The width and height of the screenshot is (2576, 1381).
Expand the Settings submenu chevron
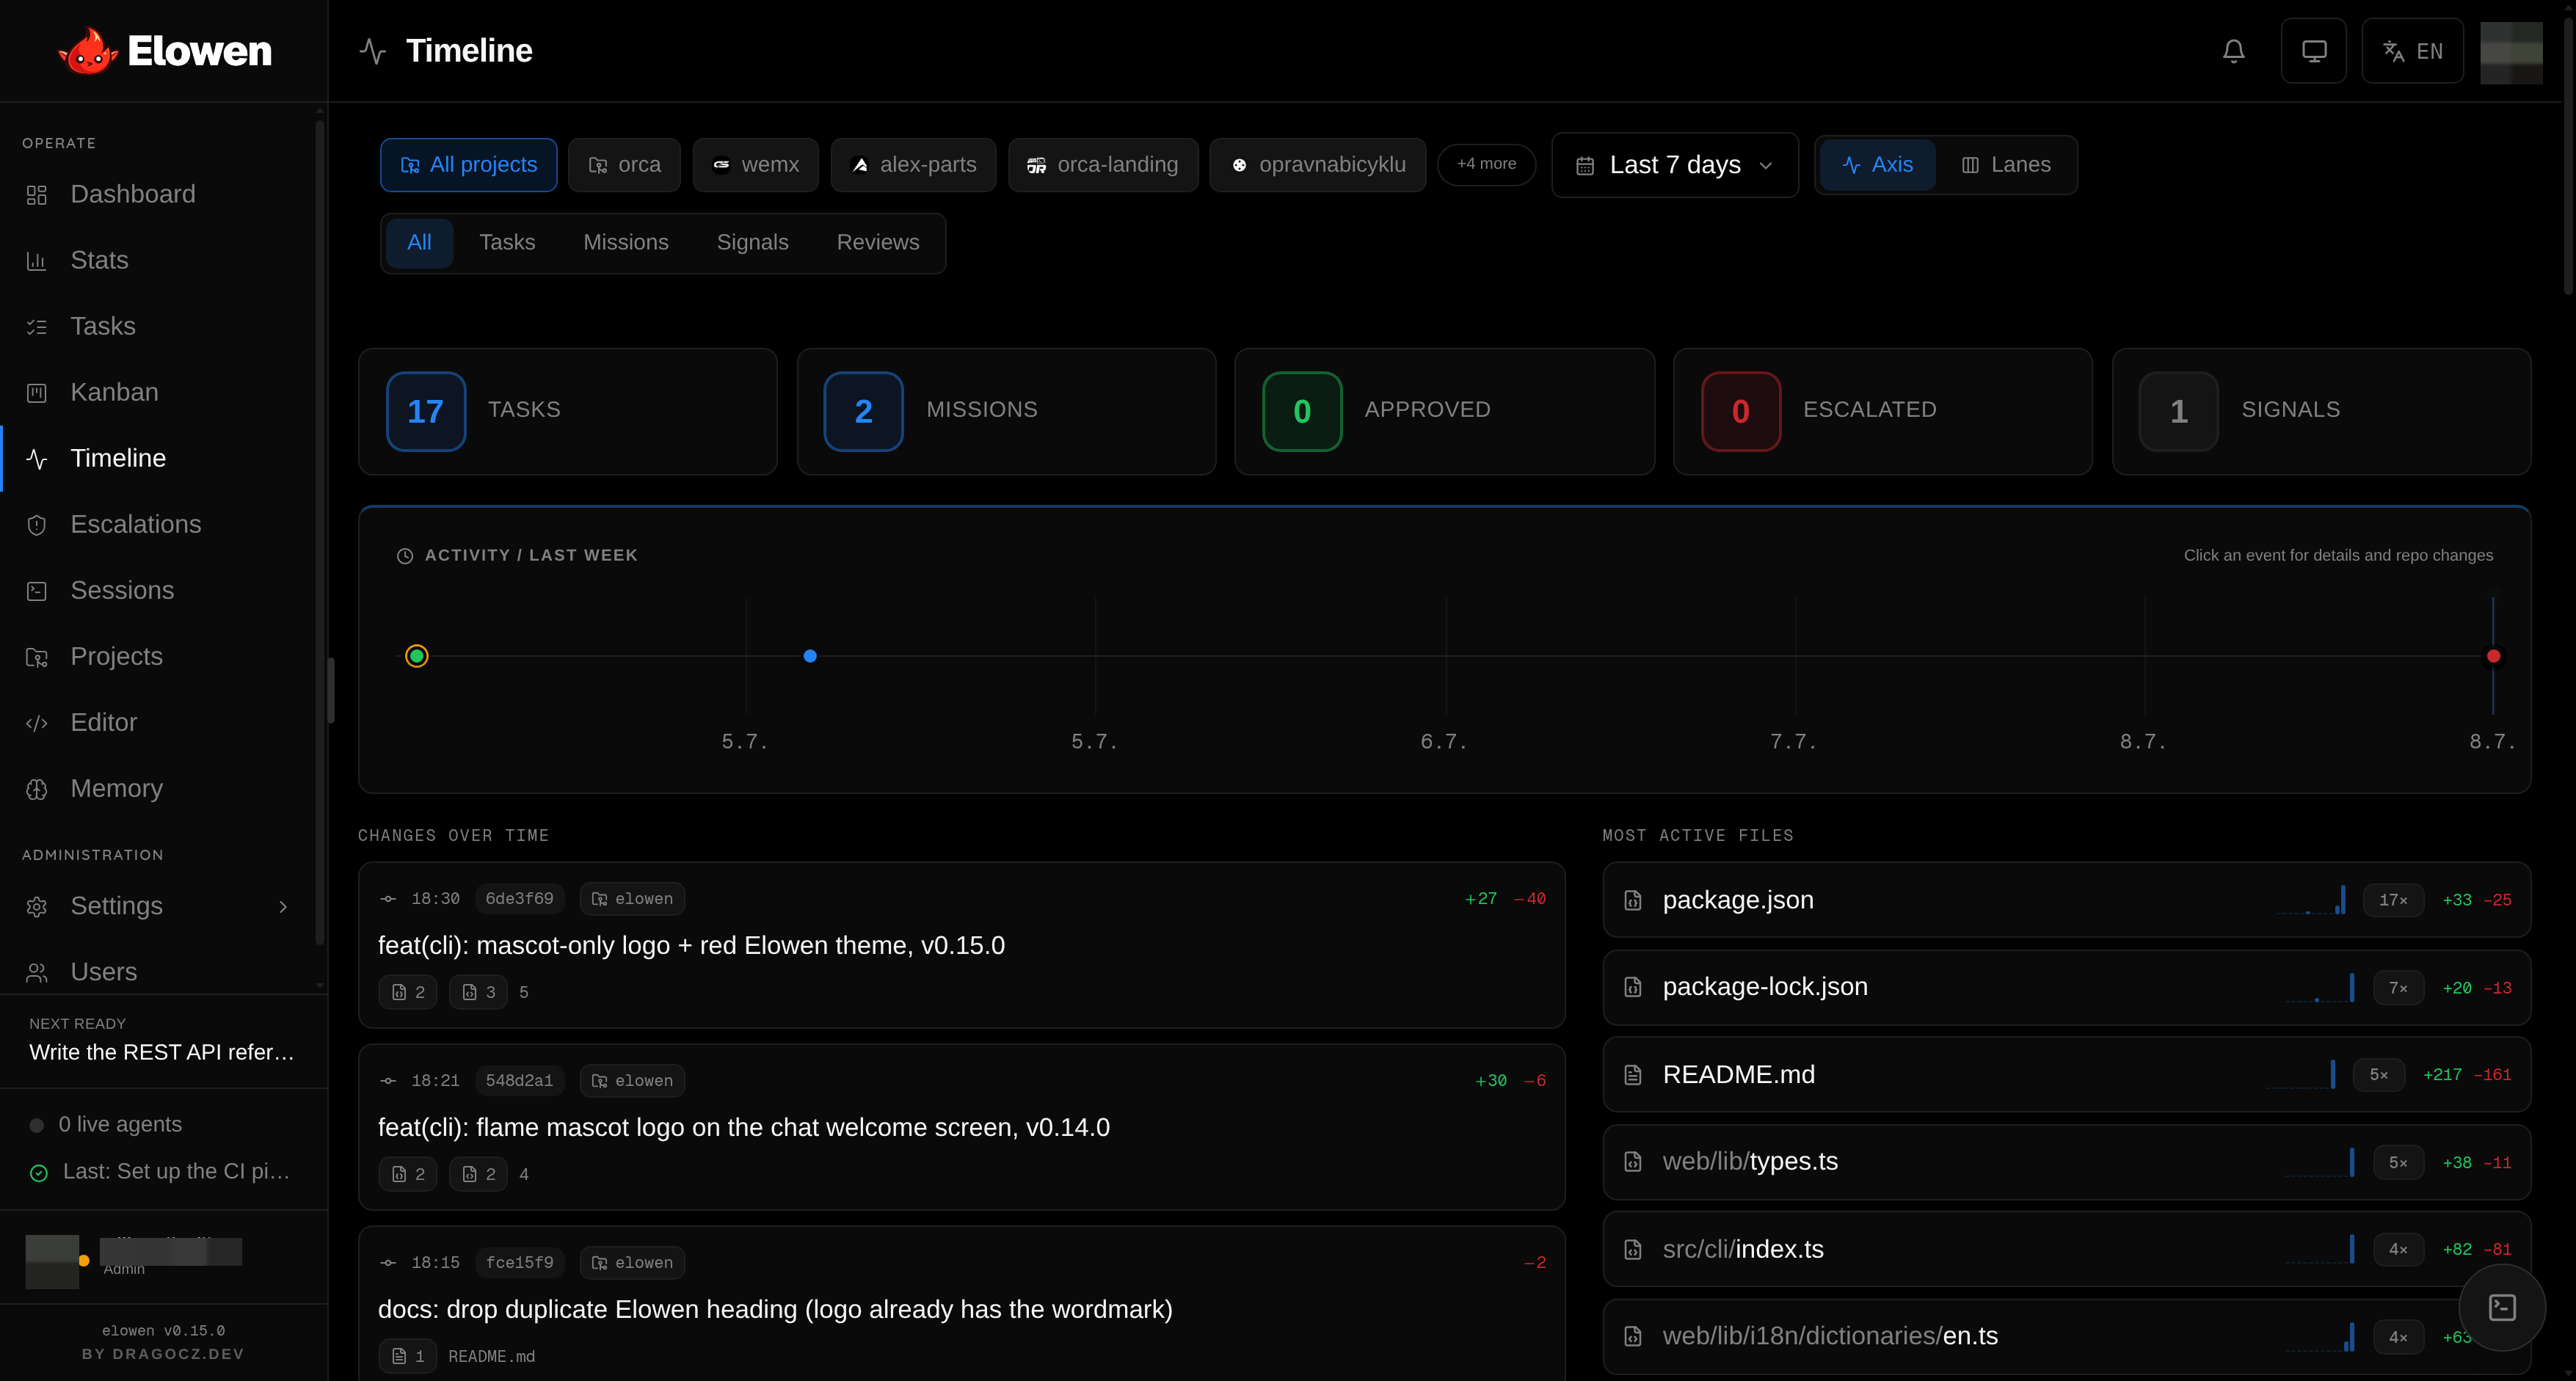pos(283,906)
